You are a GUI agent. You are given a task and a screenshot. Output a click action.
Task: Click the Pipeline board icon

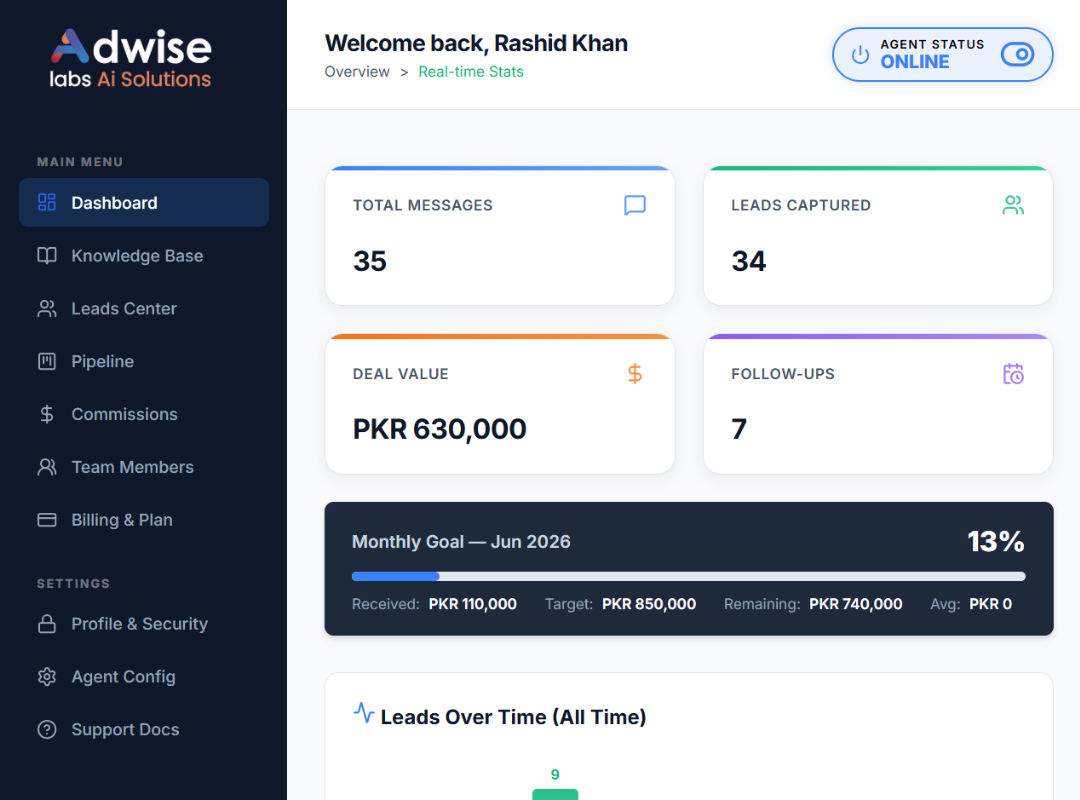[x=47, y=361]
